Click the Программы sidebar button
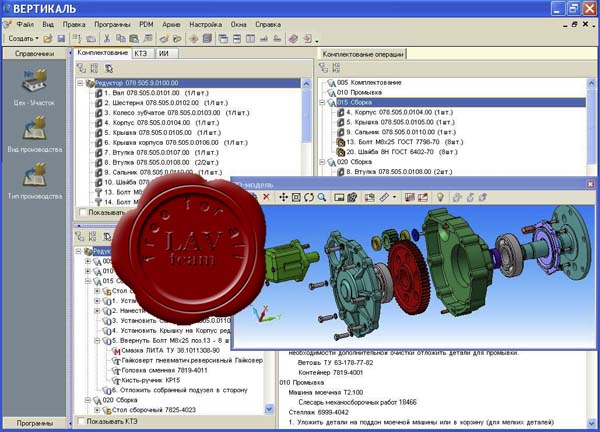 click(34, 423)
